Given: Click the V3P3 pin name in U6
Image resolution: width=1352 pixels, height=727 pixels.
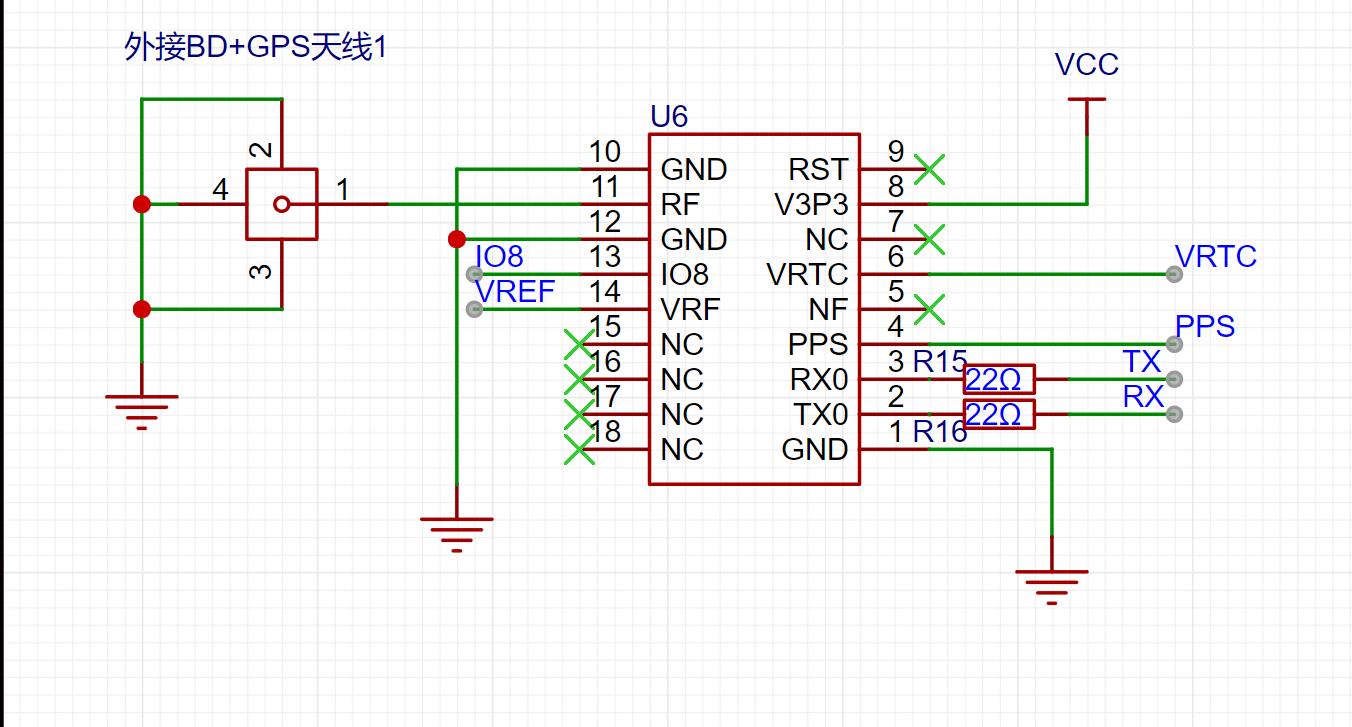Looking at the screenshot, I should coord(811,205).
